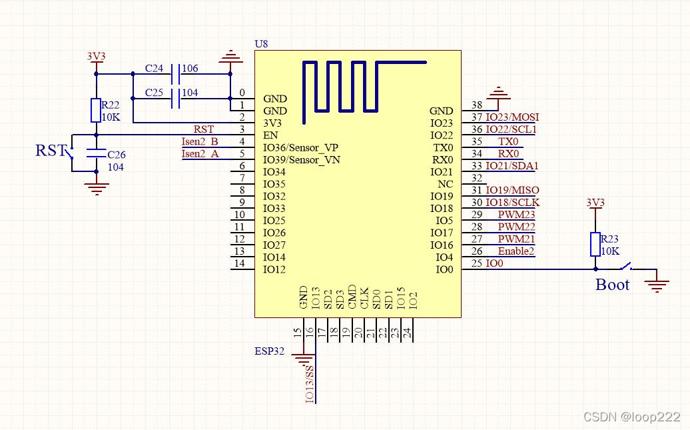Click the IO17 pin name
This screenshot has height=430, width=690.
(442, 233)
